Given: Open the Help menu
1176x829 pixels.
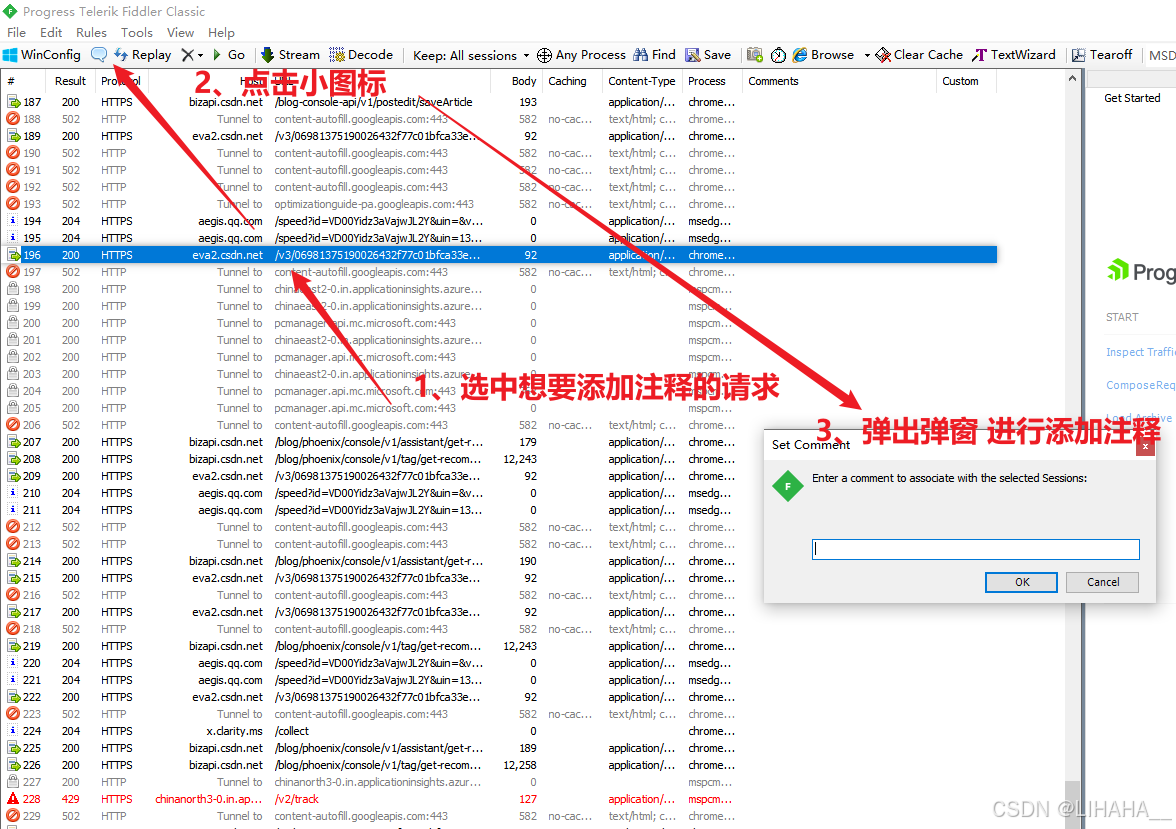Looking at the screenshot, I should coord(221,33).
